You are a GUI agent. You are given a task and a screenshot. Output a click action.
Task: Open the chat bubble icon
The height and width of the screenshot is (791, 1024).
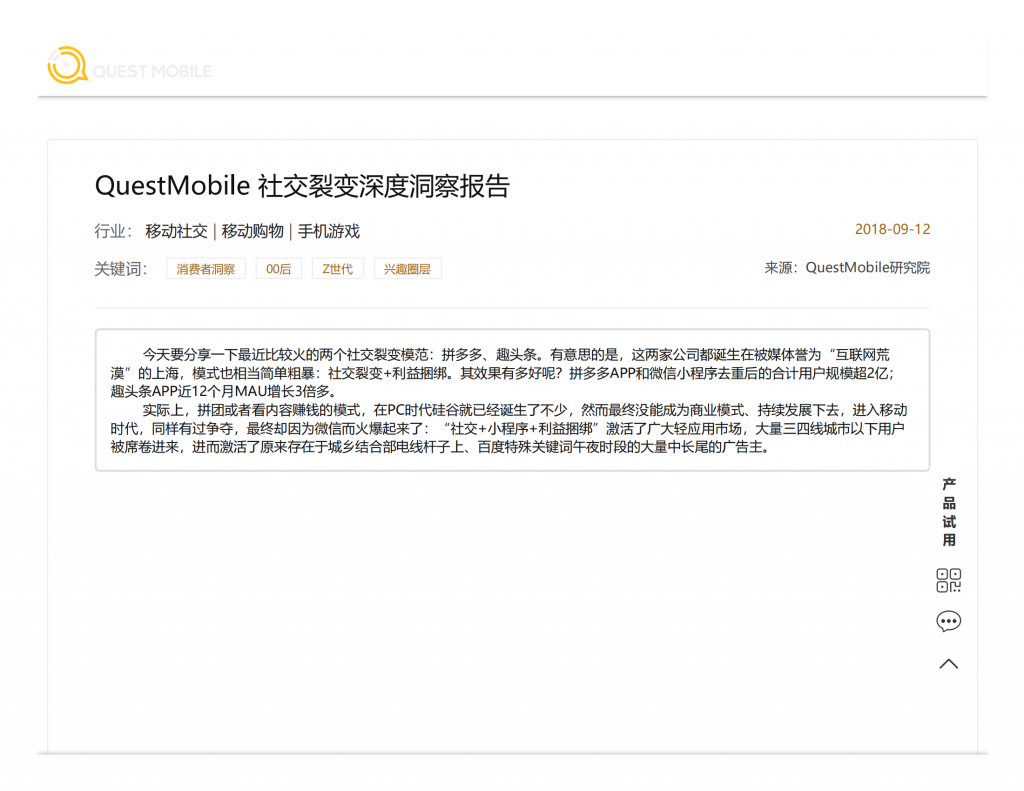tap(948, 621)
